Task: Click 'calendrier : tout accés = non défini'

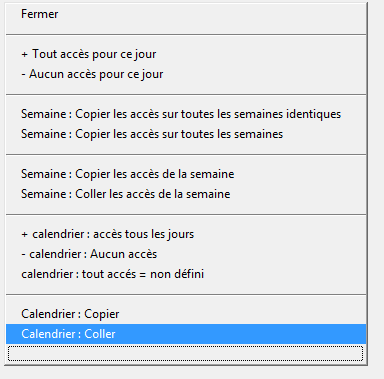Action: click(186, 274)
